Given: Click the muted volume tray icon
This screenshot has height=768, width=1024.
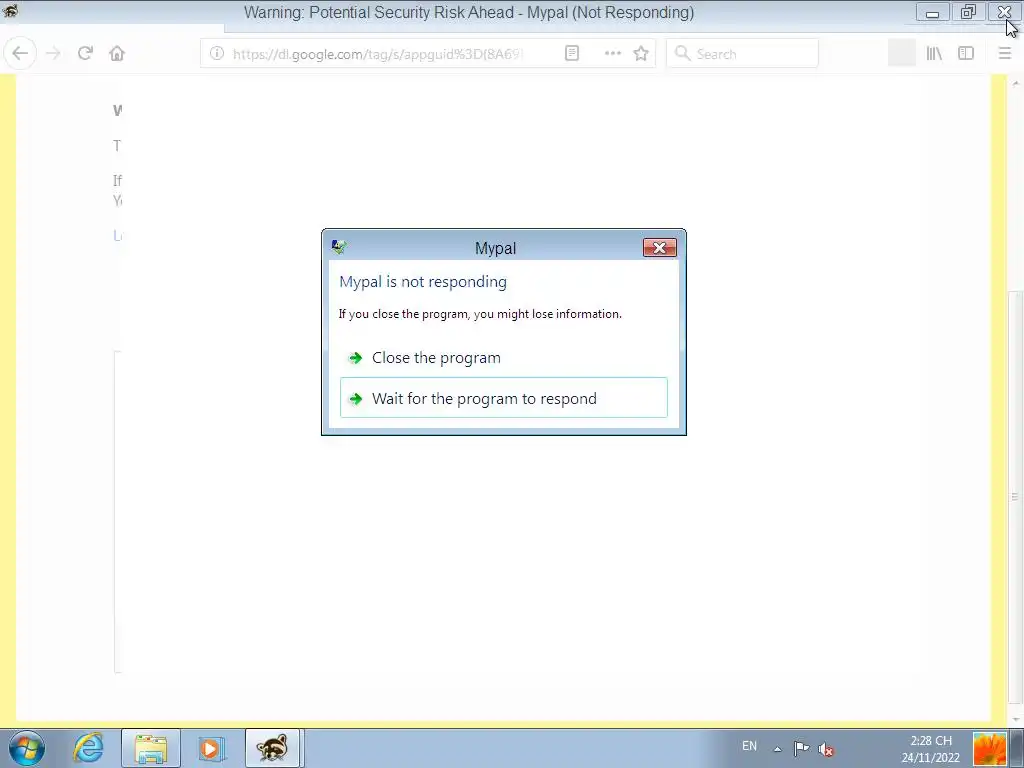Looking at the screenshot, I should (x=825, y=749).
